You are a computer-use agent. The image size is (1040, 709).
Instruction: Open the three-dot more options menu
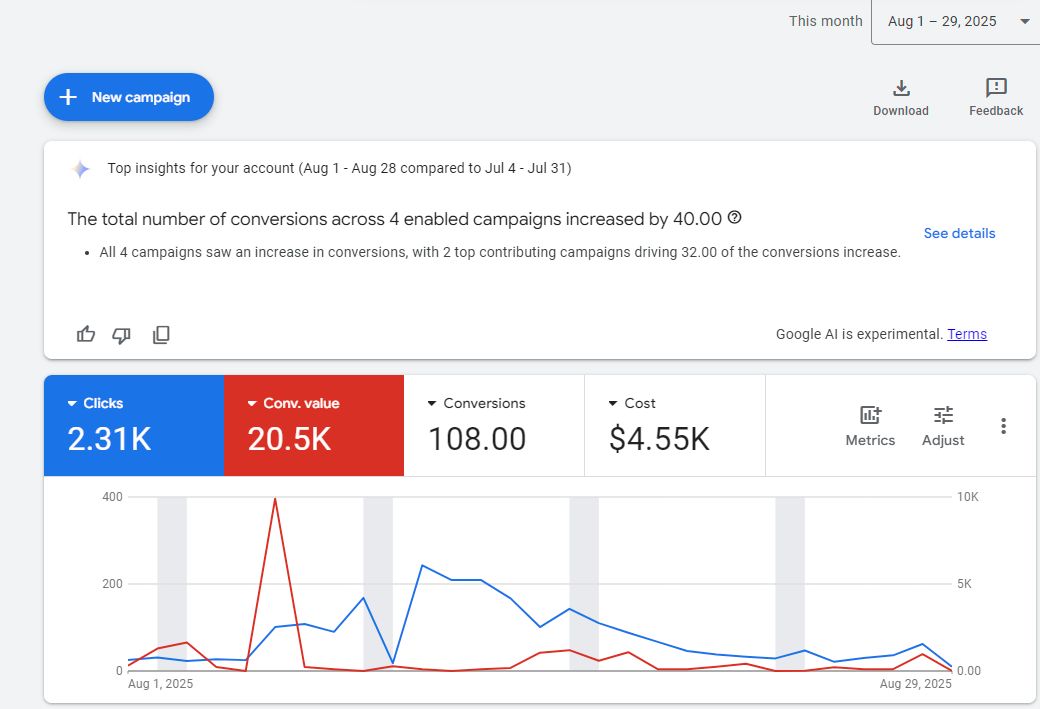pyautogui.click(x=1003, y=426)
